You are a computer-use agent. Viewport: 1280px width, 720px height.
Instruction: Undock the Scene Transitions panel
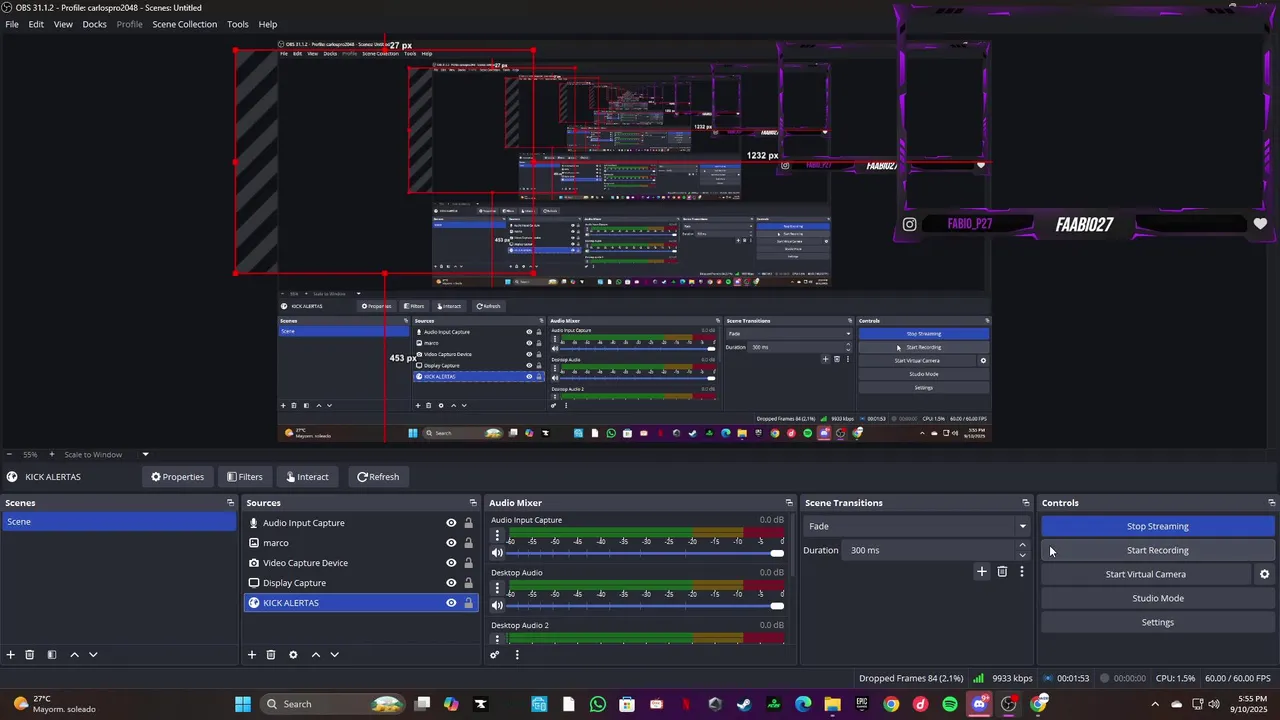coord(1025,503)
